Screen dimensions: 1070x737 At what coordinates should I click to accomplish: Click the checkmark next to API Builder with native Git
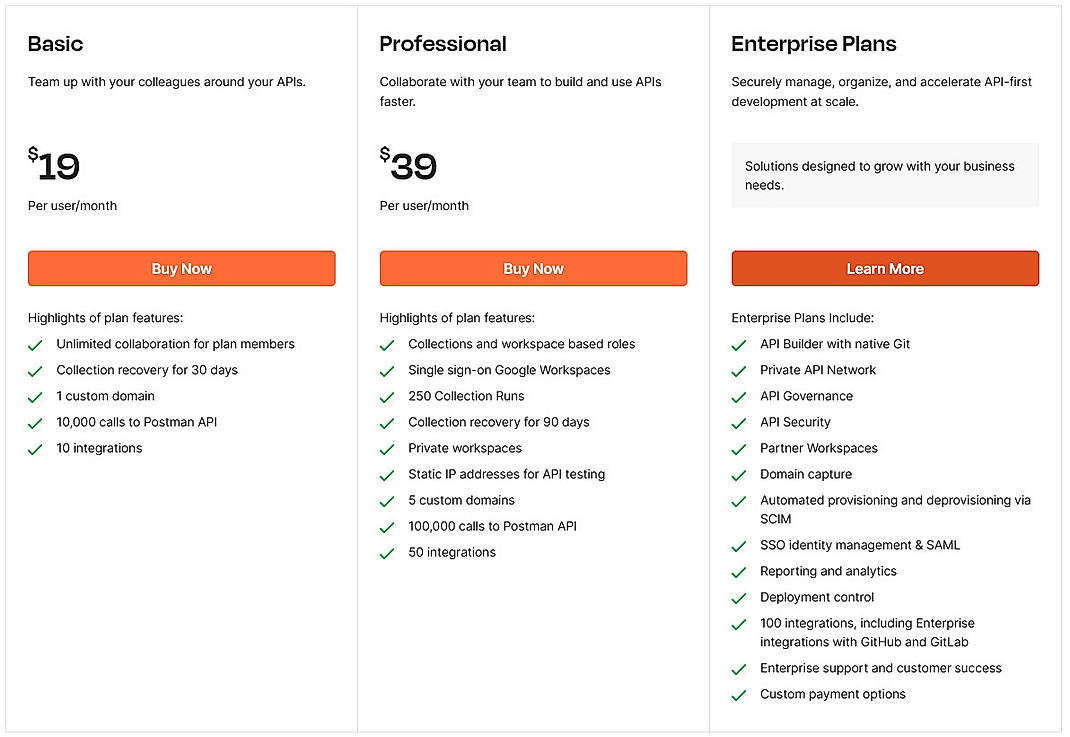tap(739, 344)
